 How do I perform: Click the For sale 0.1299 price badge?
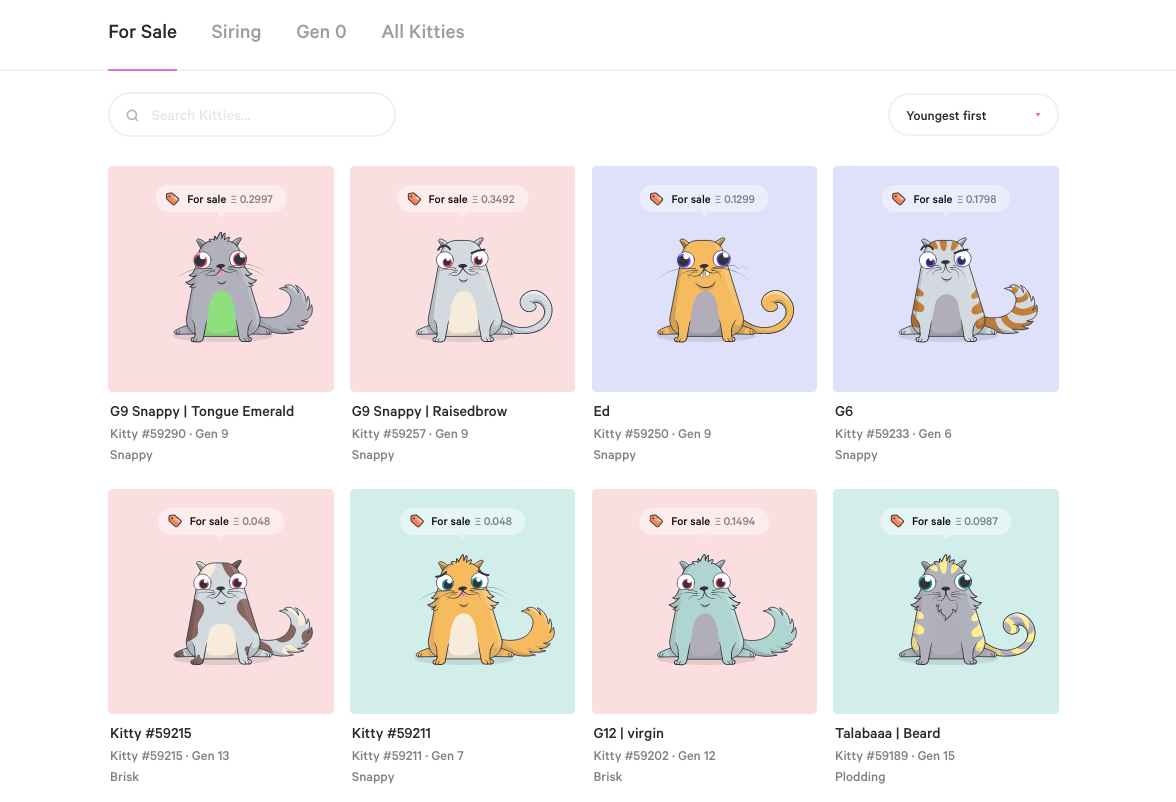point(704,199)
